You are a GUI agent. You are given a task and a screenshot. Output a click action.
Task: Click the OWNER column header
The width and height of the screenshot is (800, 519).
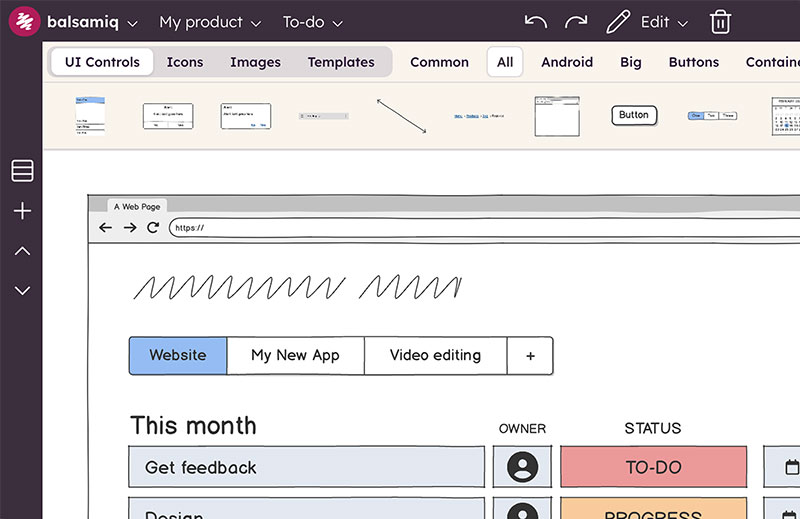pos(522,428)
